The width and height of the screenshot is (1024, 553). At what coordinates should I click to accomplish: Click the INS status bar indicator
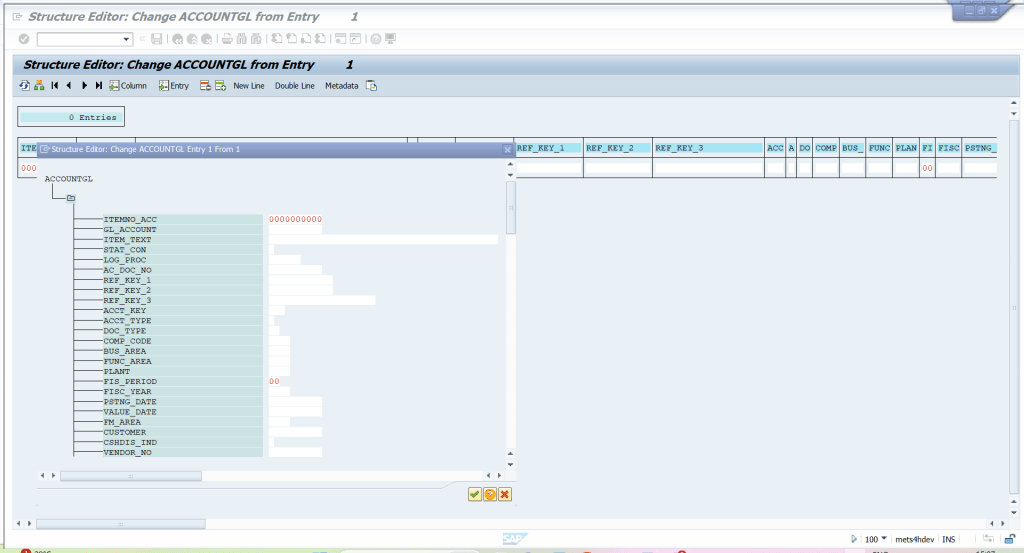click(949, 539)
